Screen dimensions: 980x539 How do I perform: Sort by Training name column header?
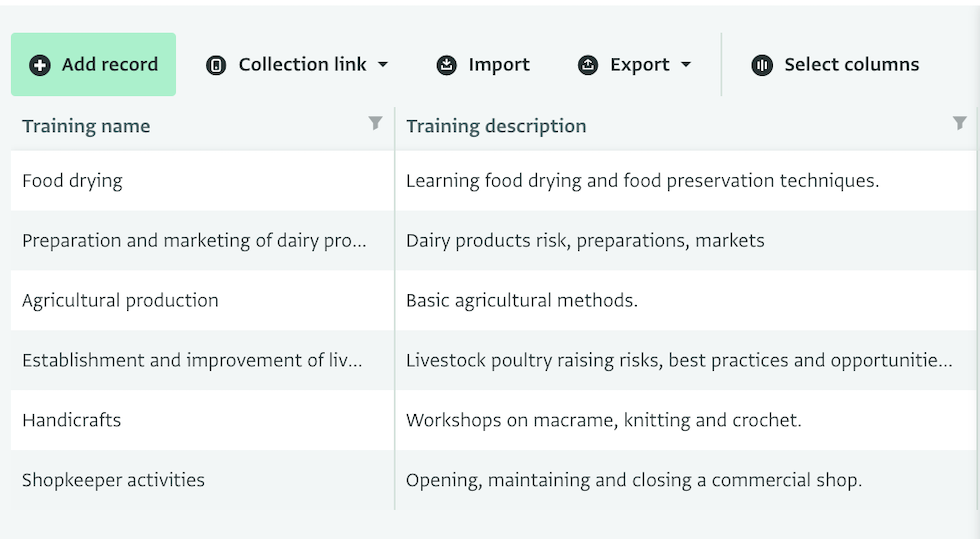click(86, 126)
